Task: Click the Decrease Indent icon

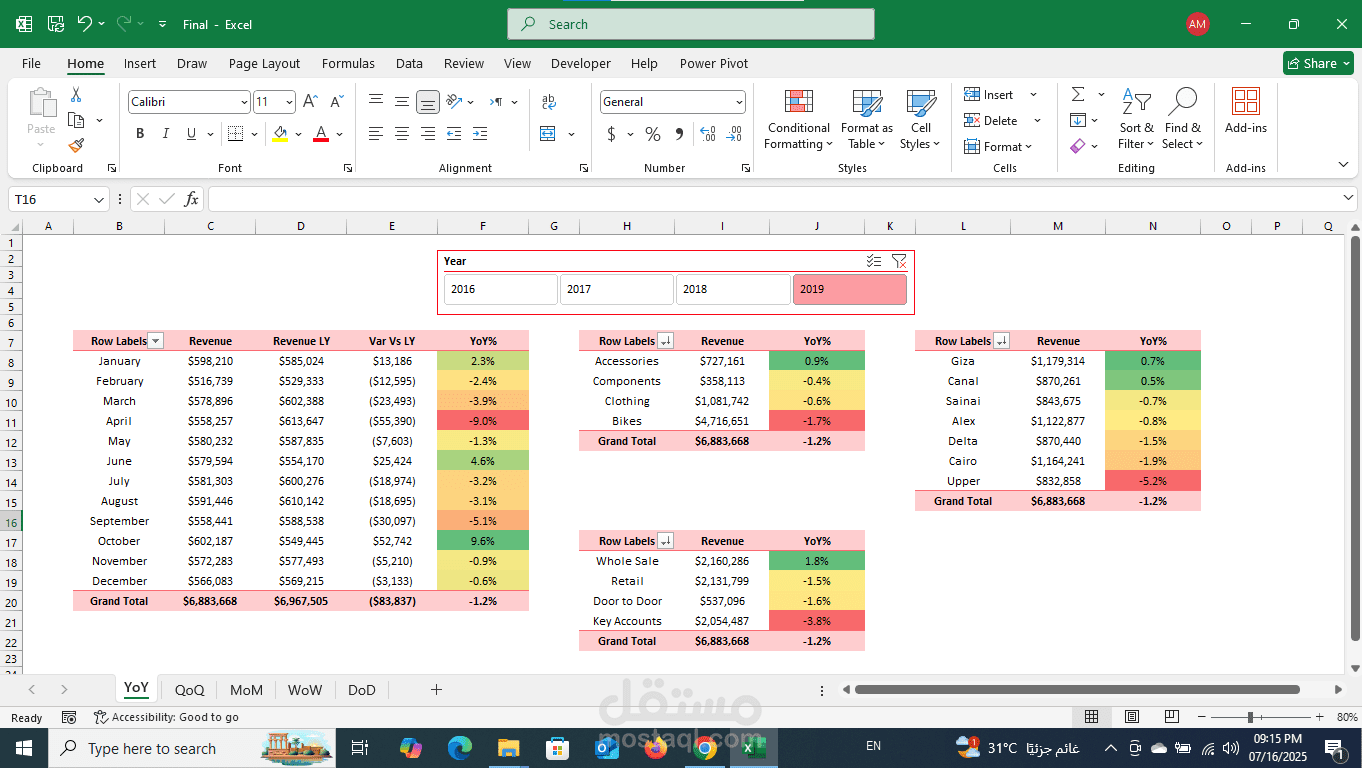Action: coord(454,134)
